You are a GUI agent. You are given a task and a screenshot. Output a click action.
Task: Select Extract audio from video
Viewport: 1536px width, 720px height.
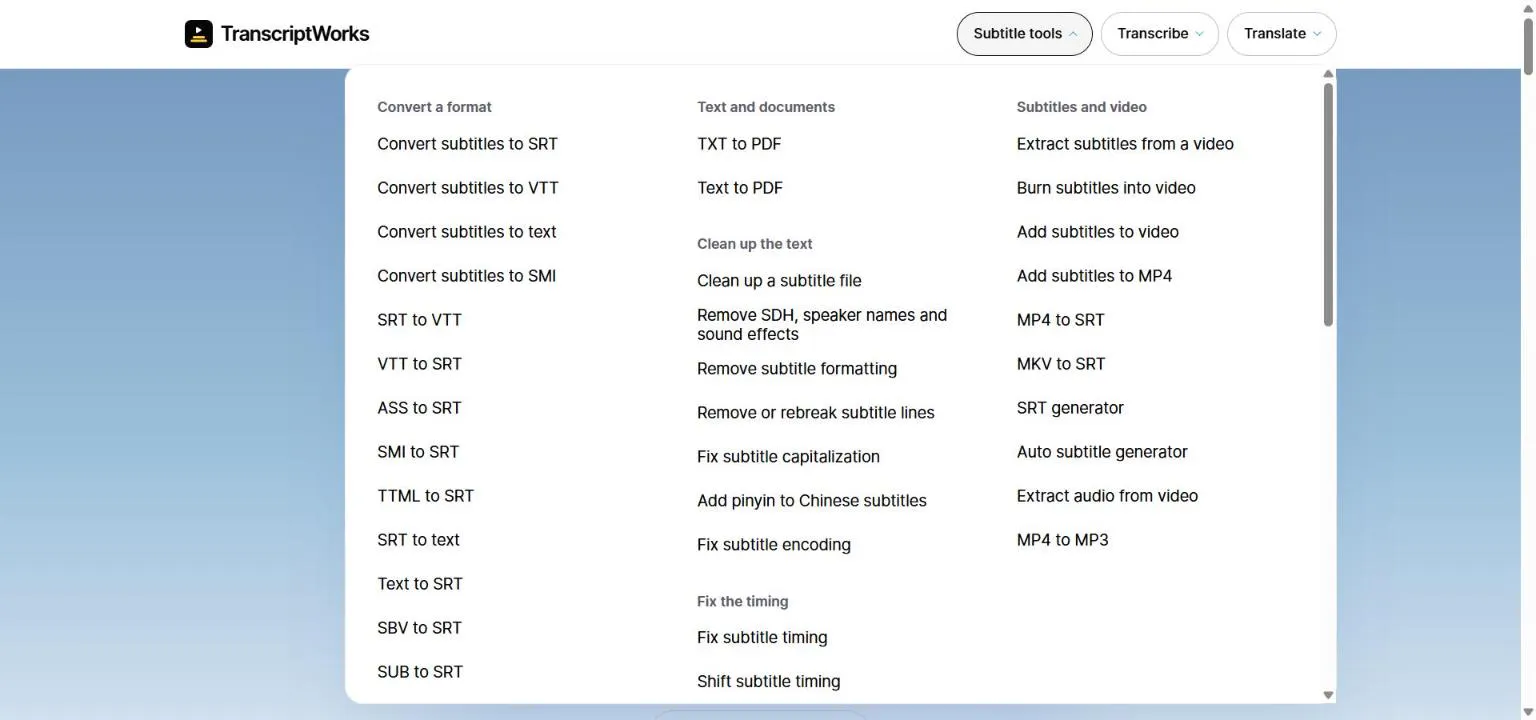coord(1107,496)
